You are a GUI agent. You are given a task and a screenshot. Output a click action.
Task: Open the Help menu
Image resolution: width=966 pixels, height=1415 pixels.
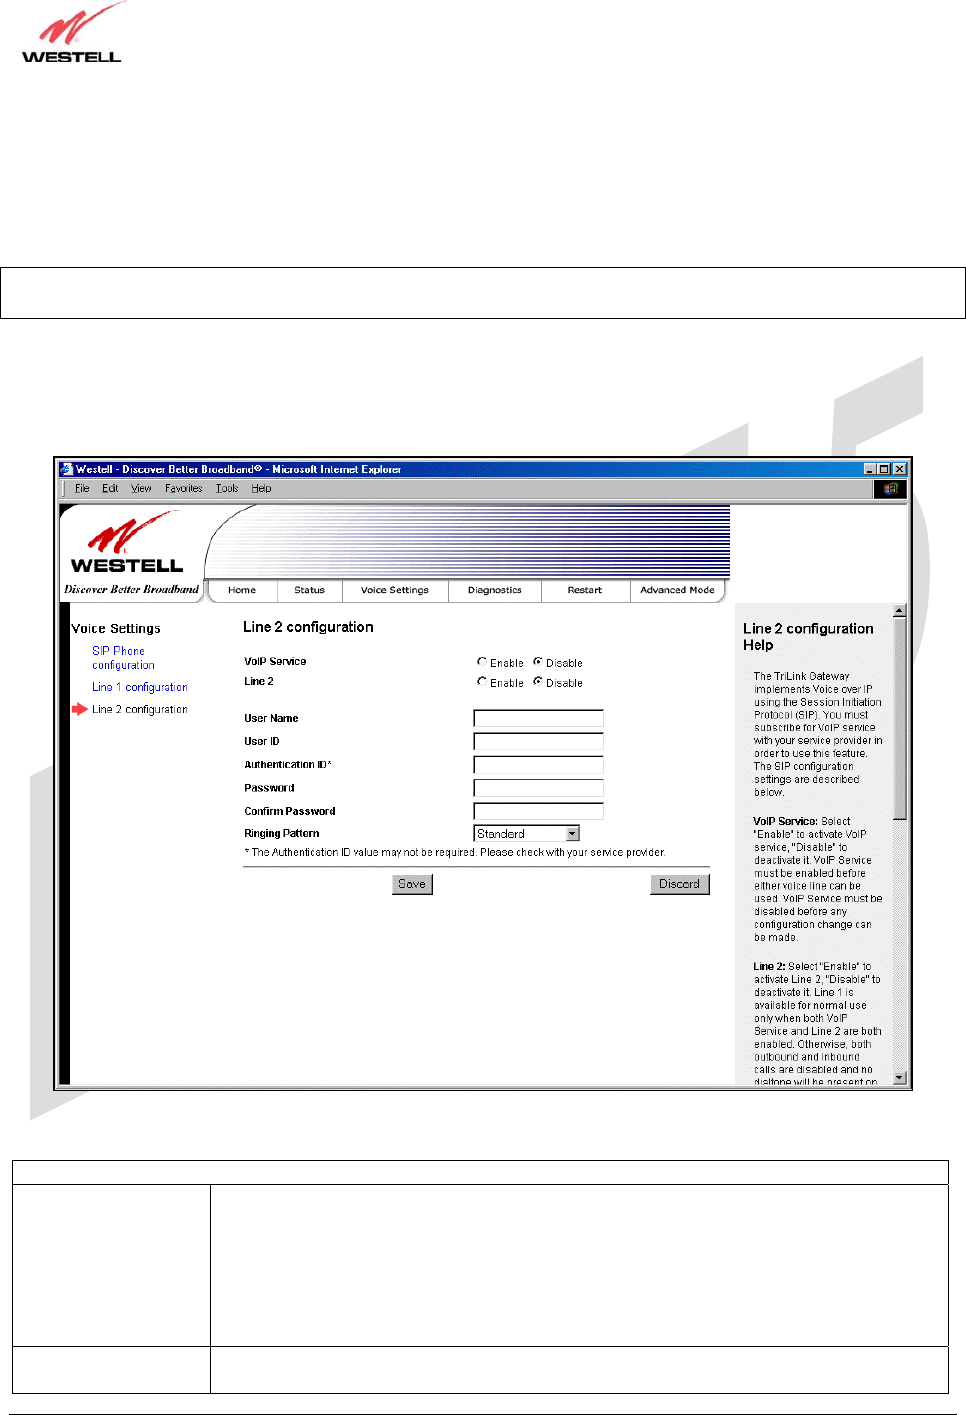(x=261, y=489)
